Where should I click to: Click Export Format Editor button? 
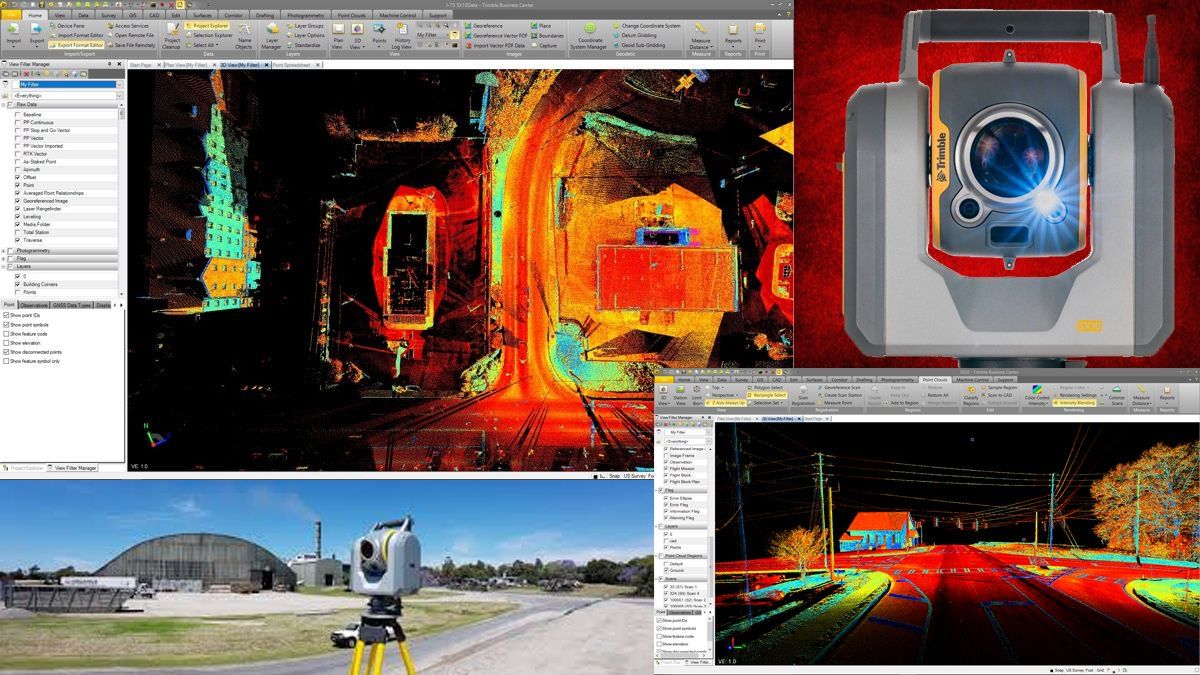(x=76, y=45)
